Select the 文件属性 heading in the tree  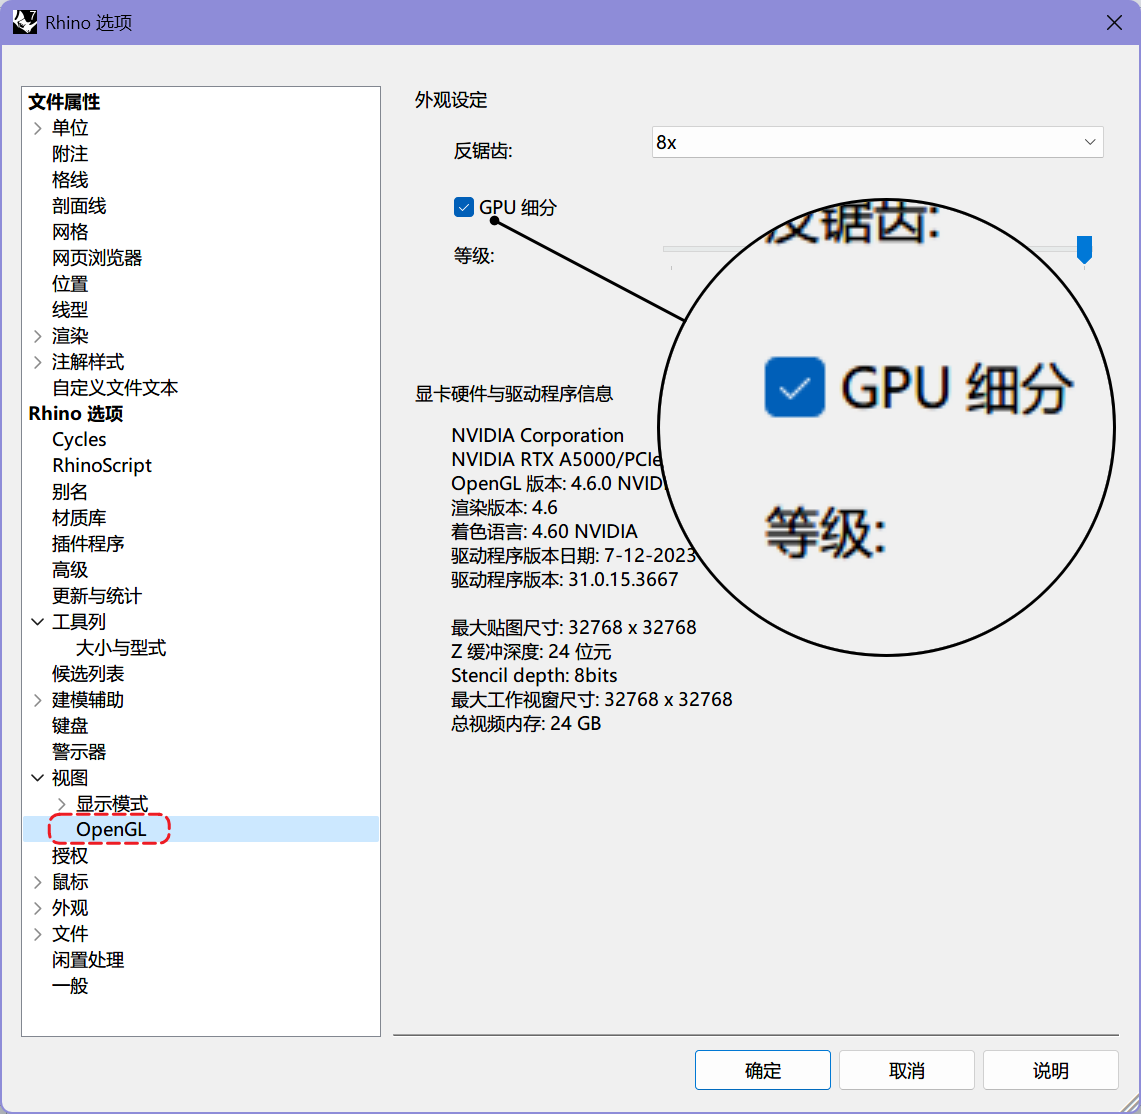pyautogui.click(x=64, y=102)
